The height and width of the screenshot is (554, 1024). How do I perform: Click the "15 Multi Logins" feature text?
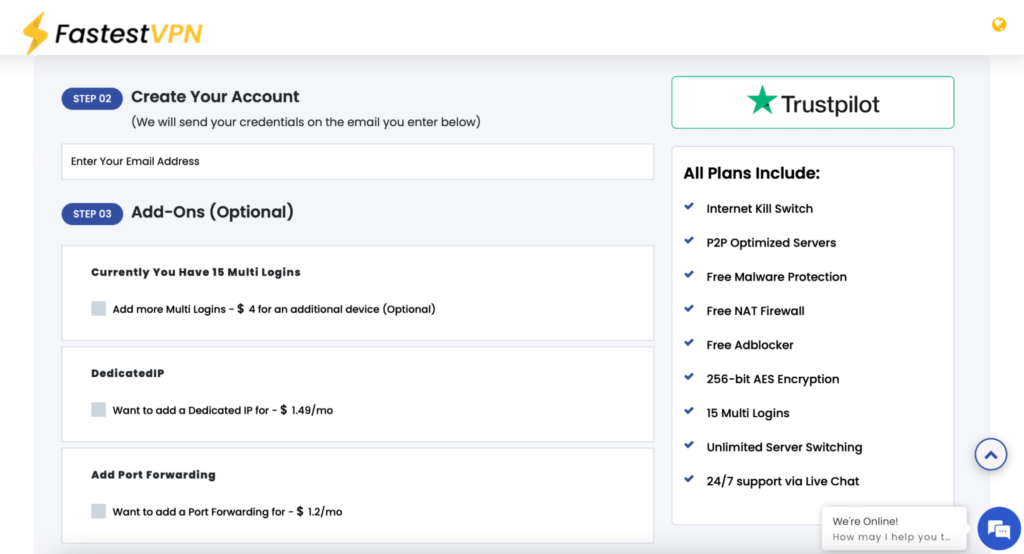coord(748,413)
